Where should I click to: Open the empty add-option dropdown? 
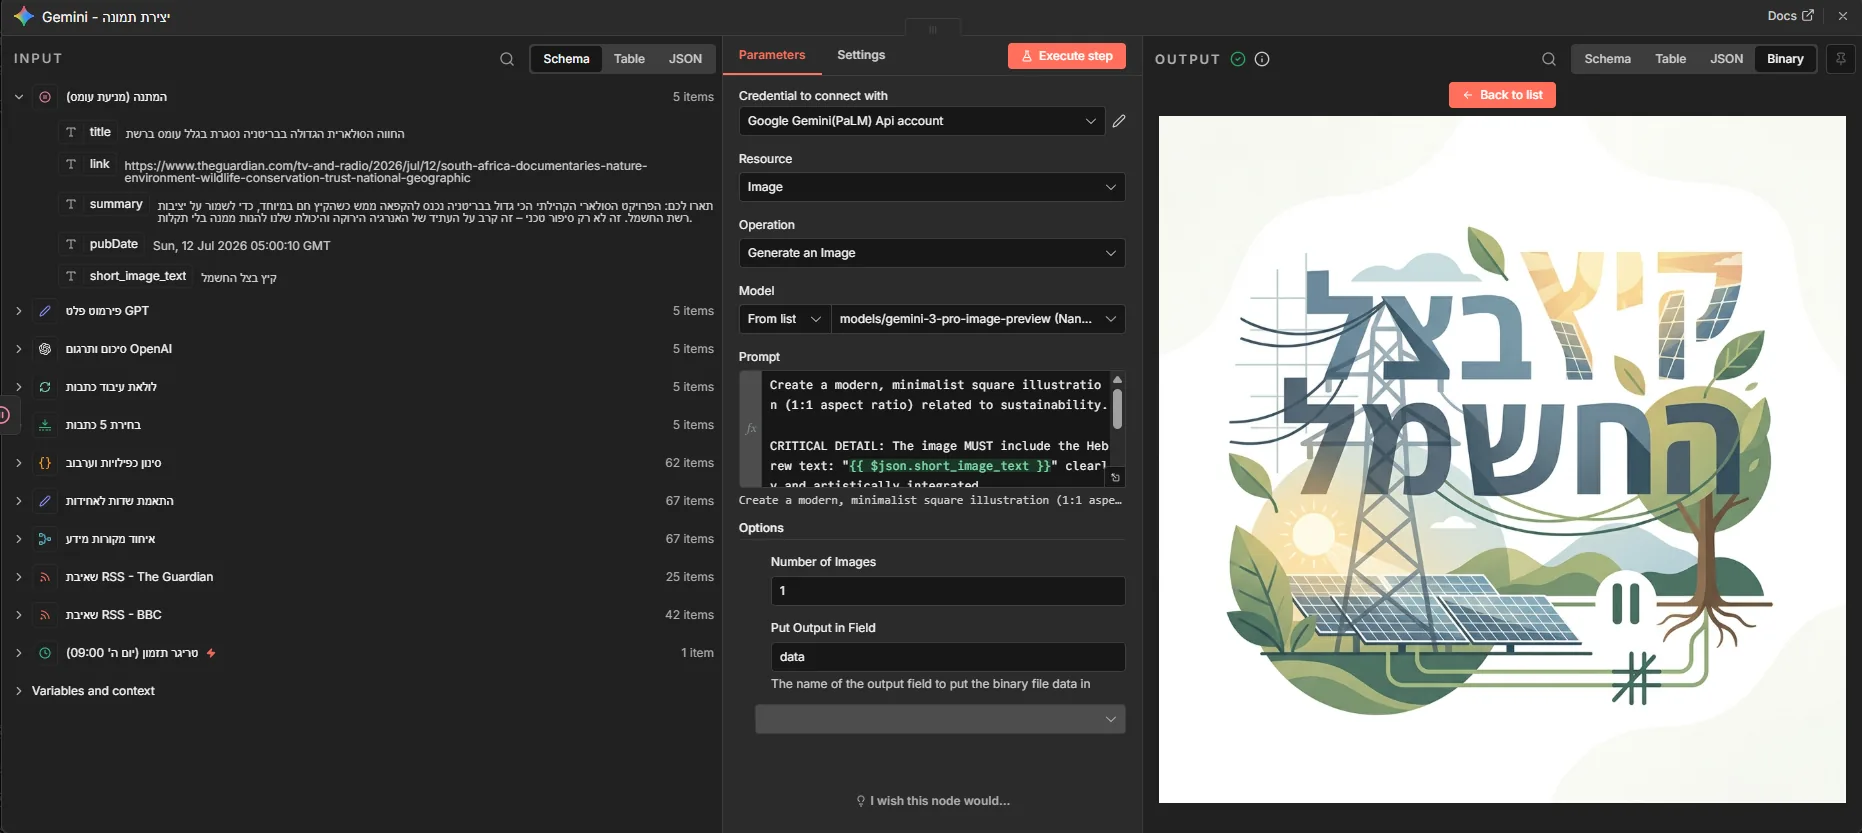click(940, 719)
